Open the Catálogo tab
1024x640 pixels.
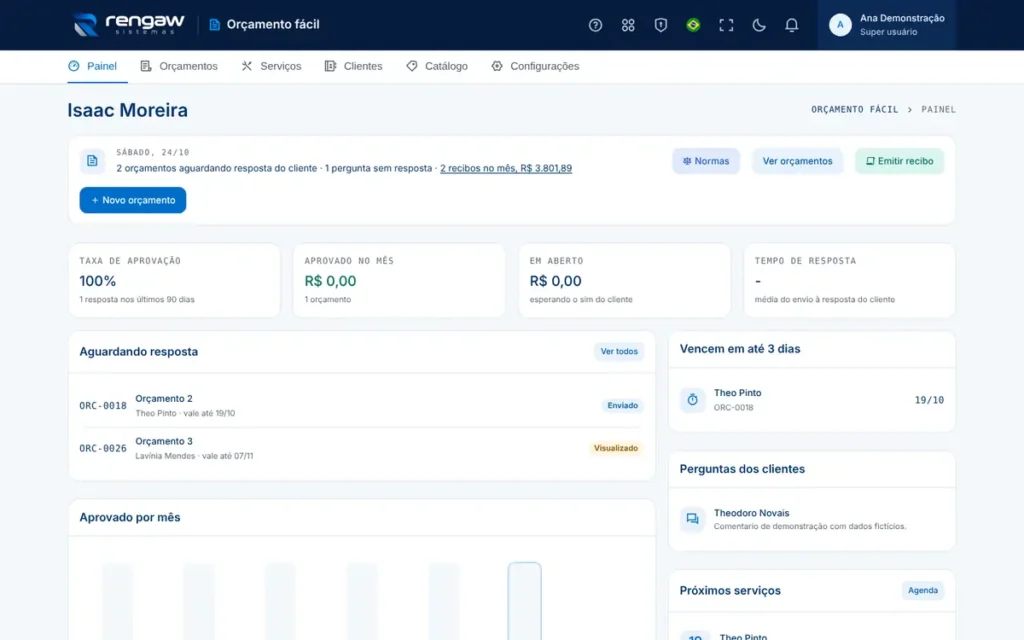point(437,66)
